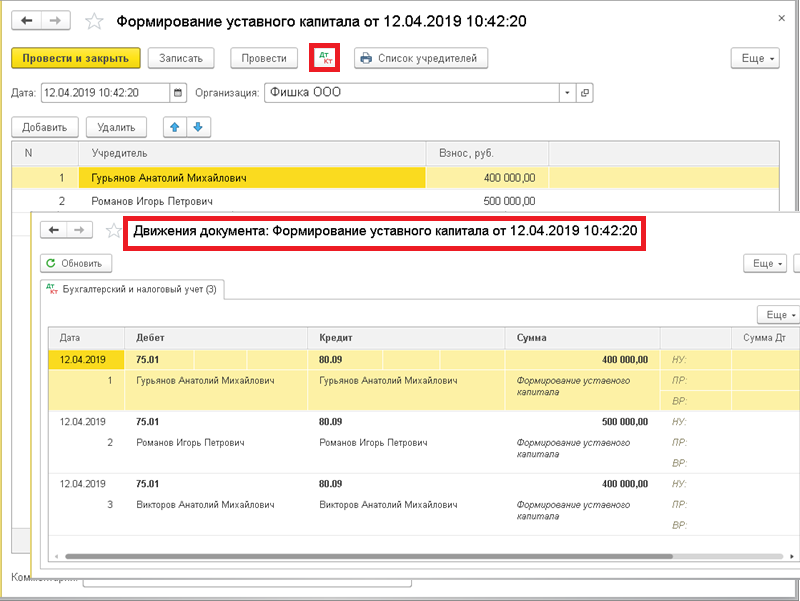This screenshot has height=601, width=800.
Task: Click the Сумма column header
Action: point(583,338)
